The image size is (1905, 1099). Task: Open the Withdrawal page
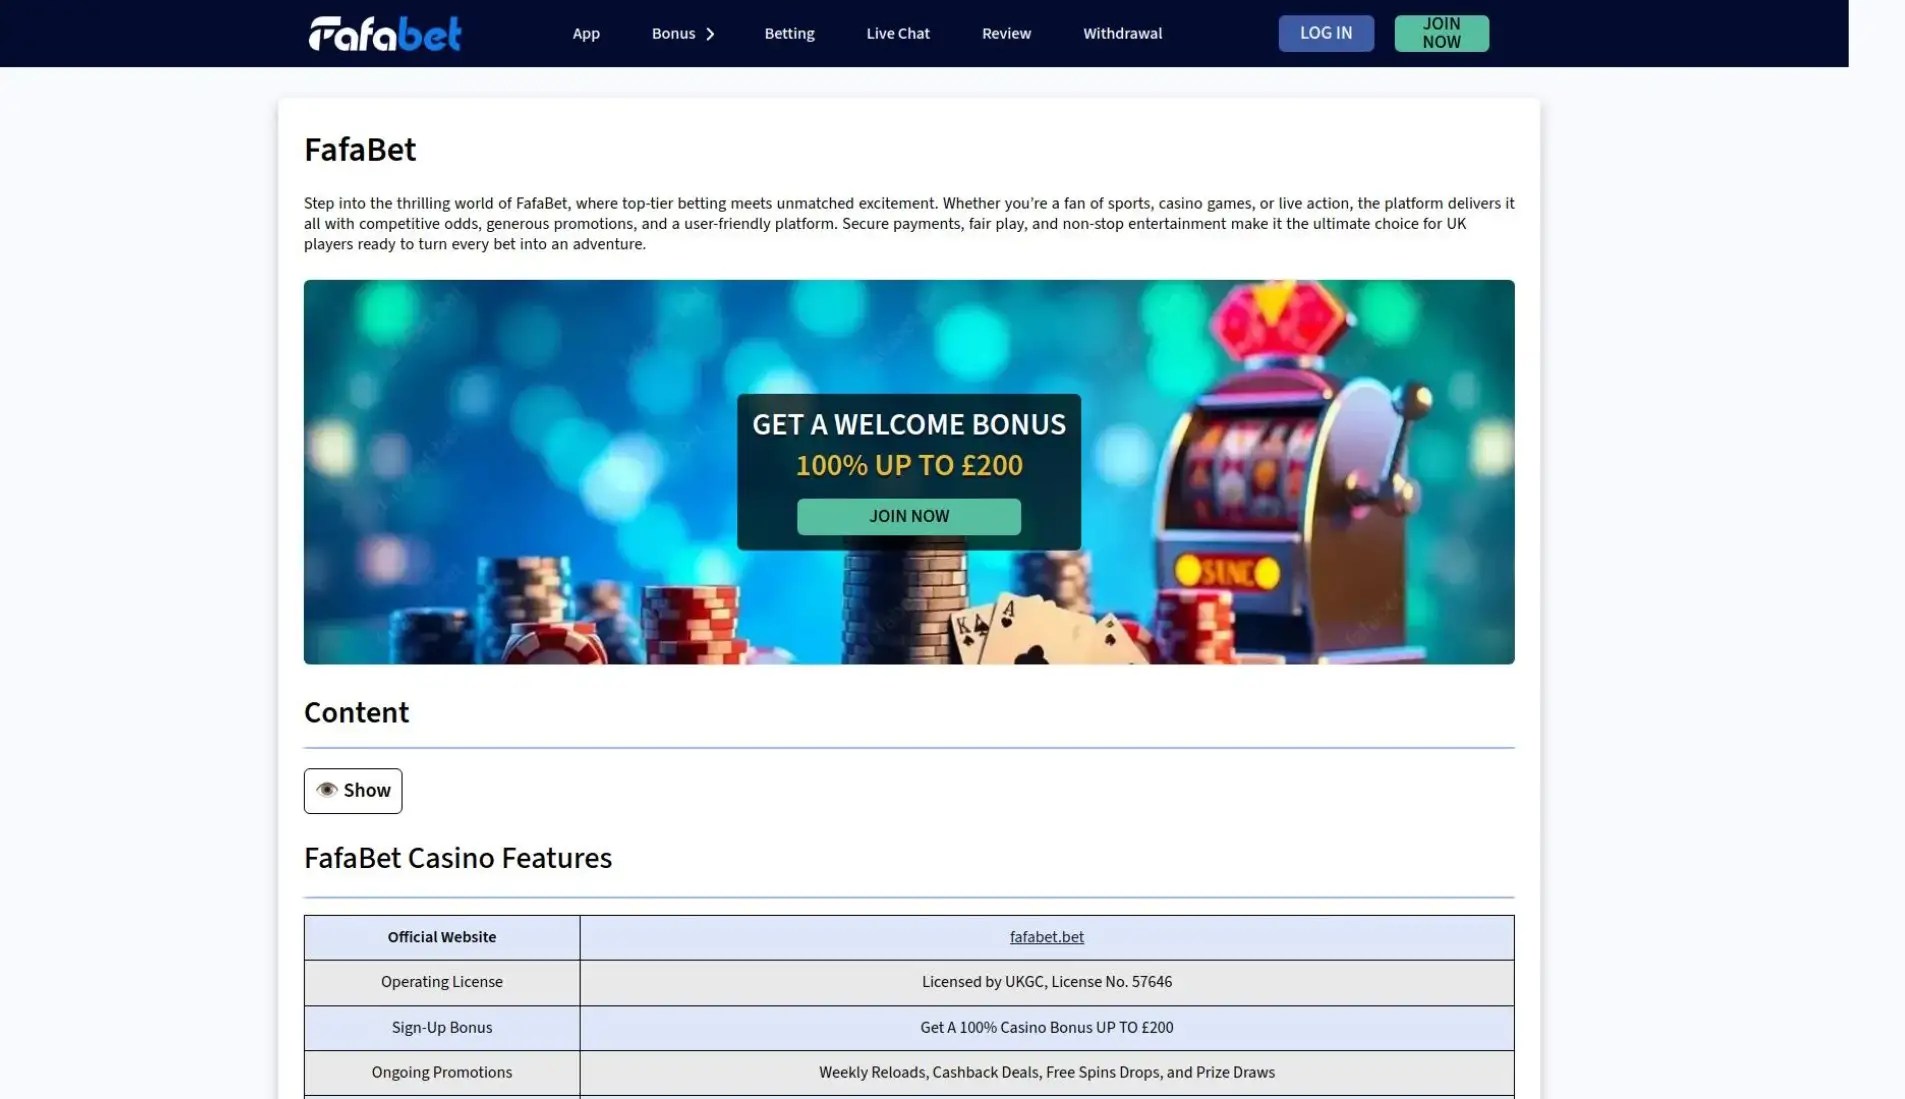[x=1122, y=33]
